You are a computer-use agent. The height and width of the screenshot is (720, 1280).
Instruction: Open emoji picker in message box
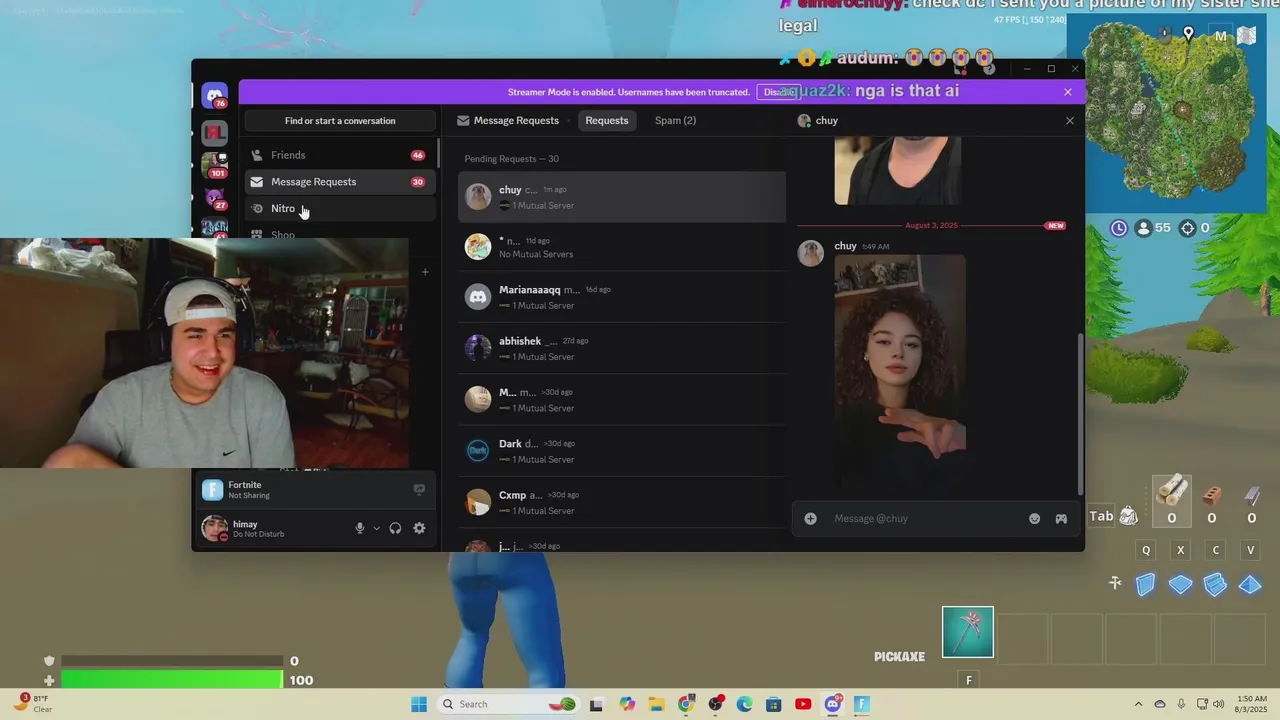click(x=1034, y=519)
